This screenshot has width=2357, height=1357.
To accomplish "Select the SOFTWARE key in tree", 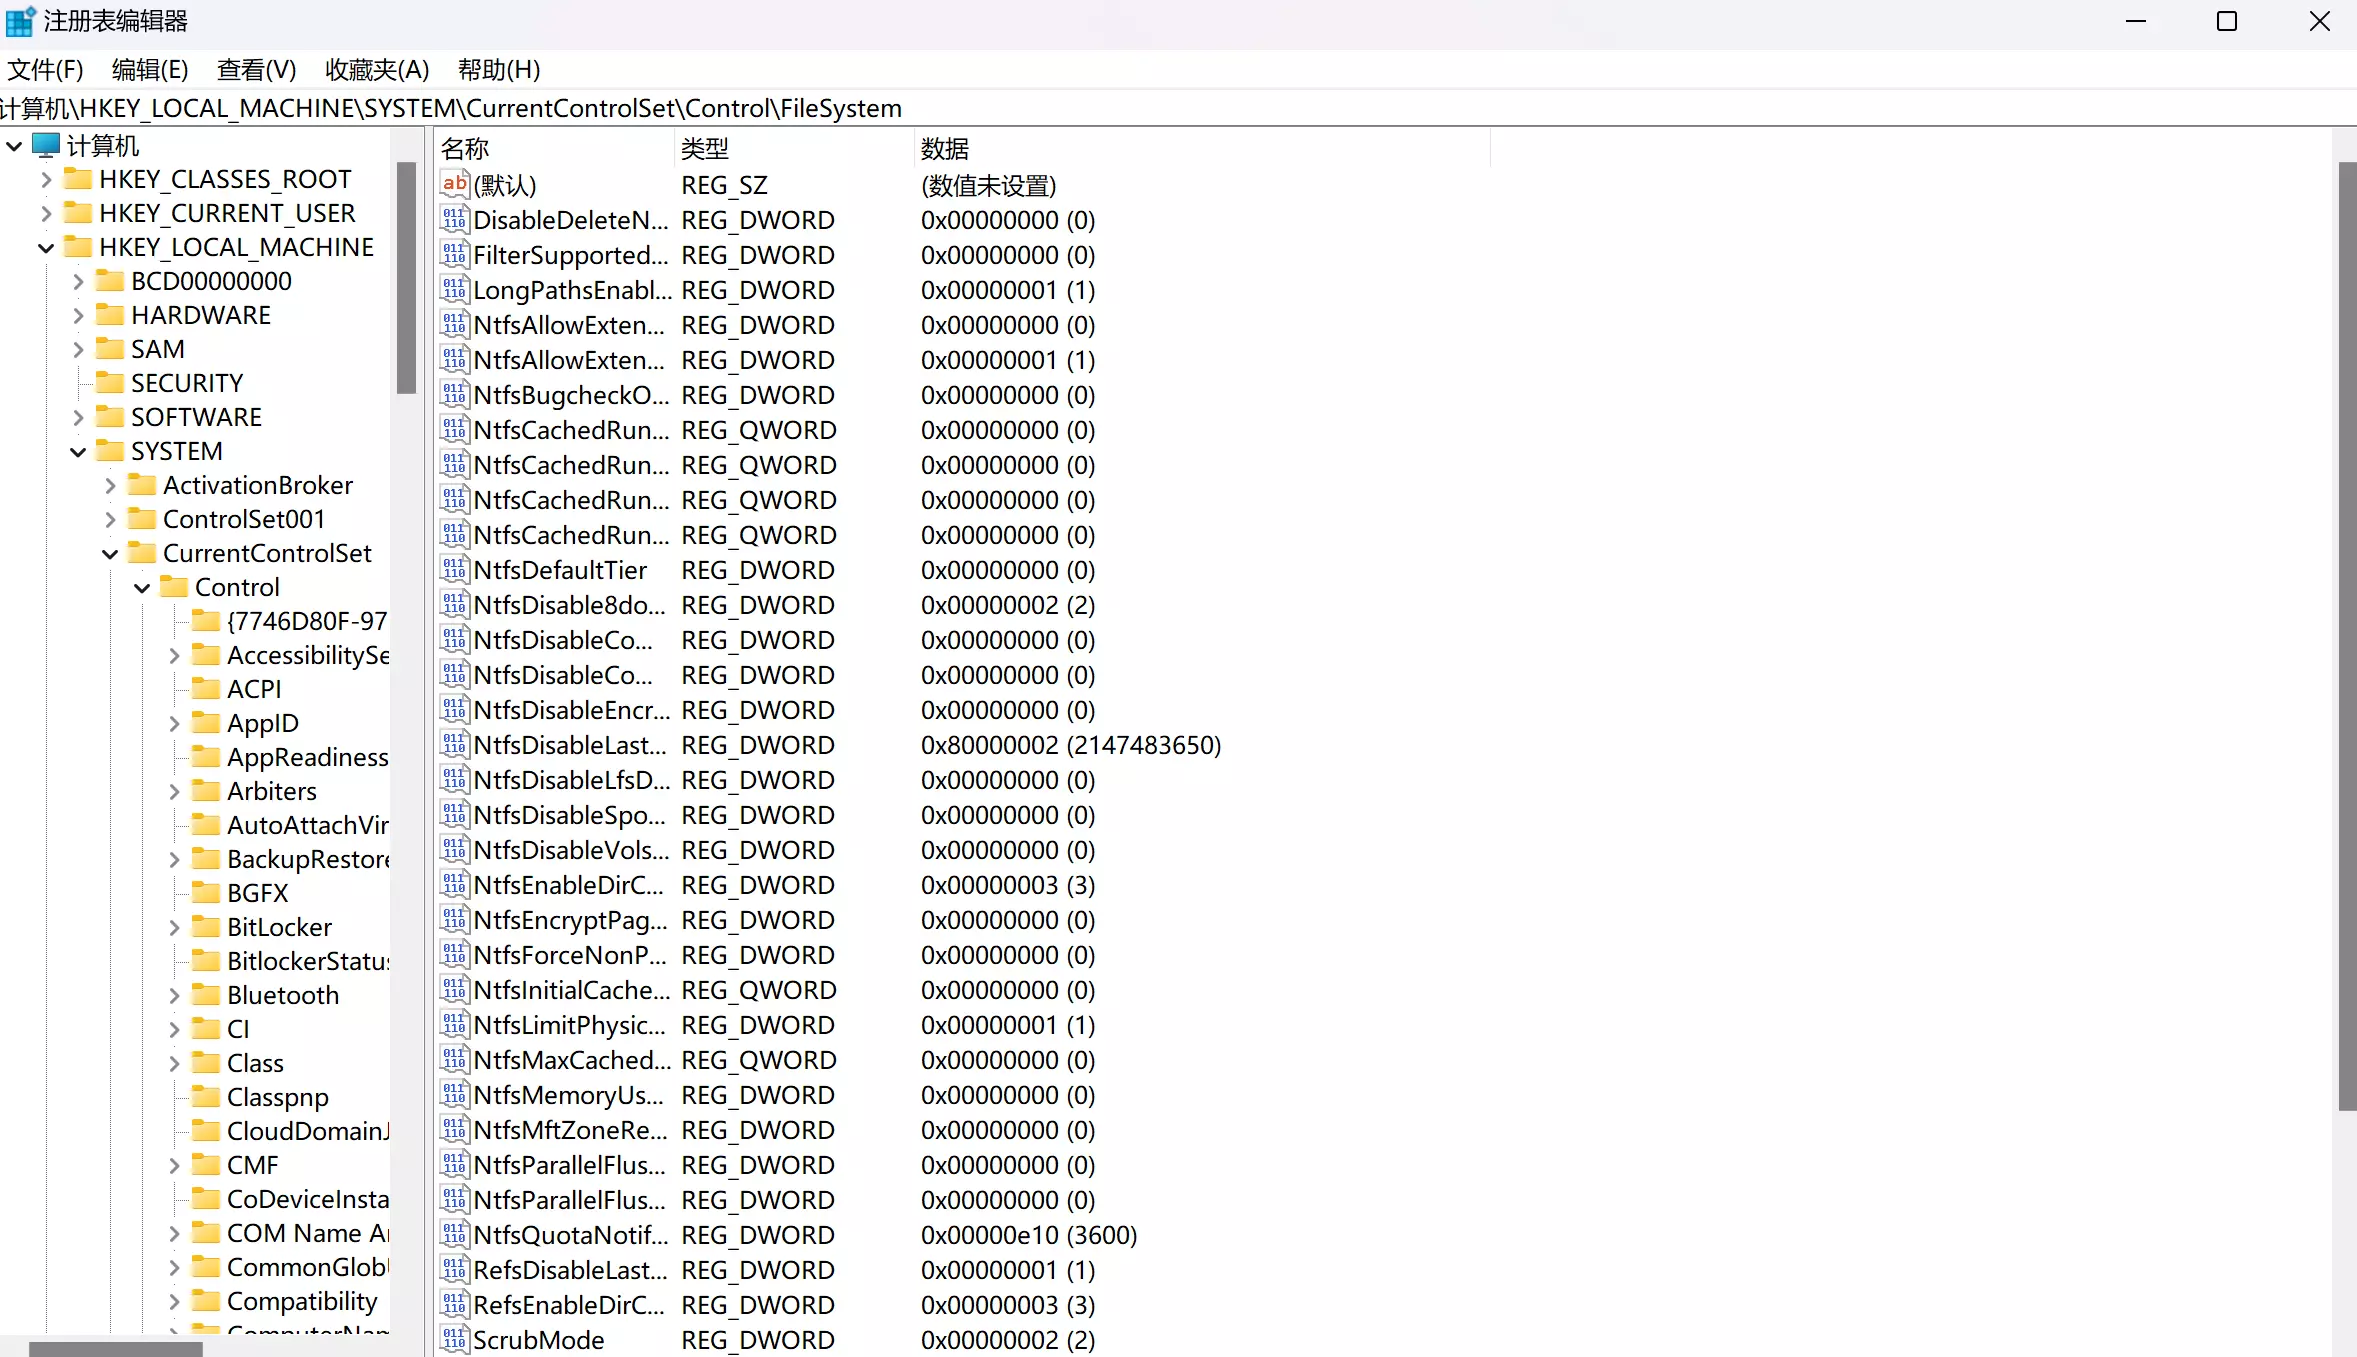I will coord(196,417).
